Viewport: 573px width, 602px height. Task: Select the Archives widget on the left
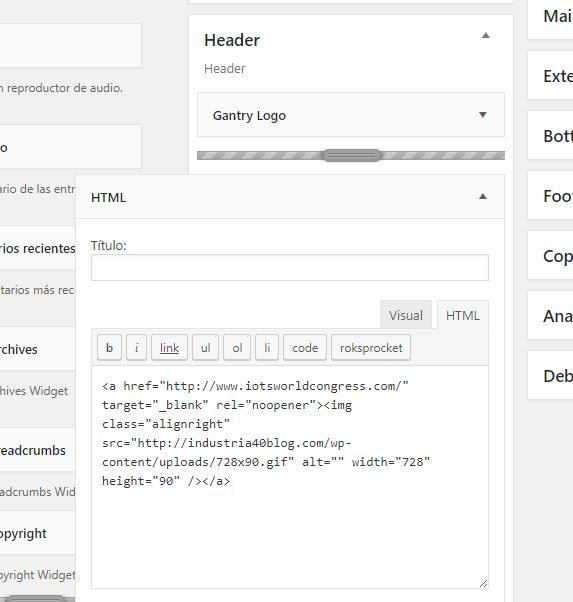click(x=38, y=349)
